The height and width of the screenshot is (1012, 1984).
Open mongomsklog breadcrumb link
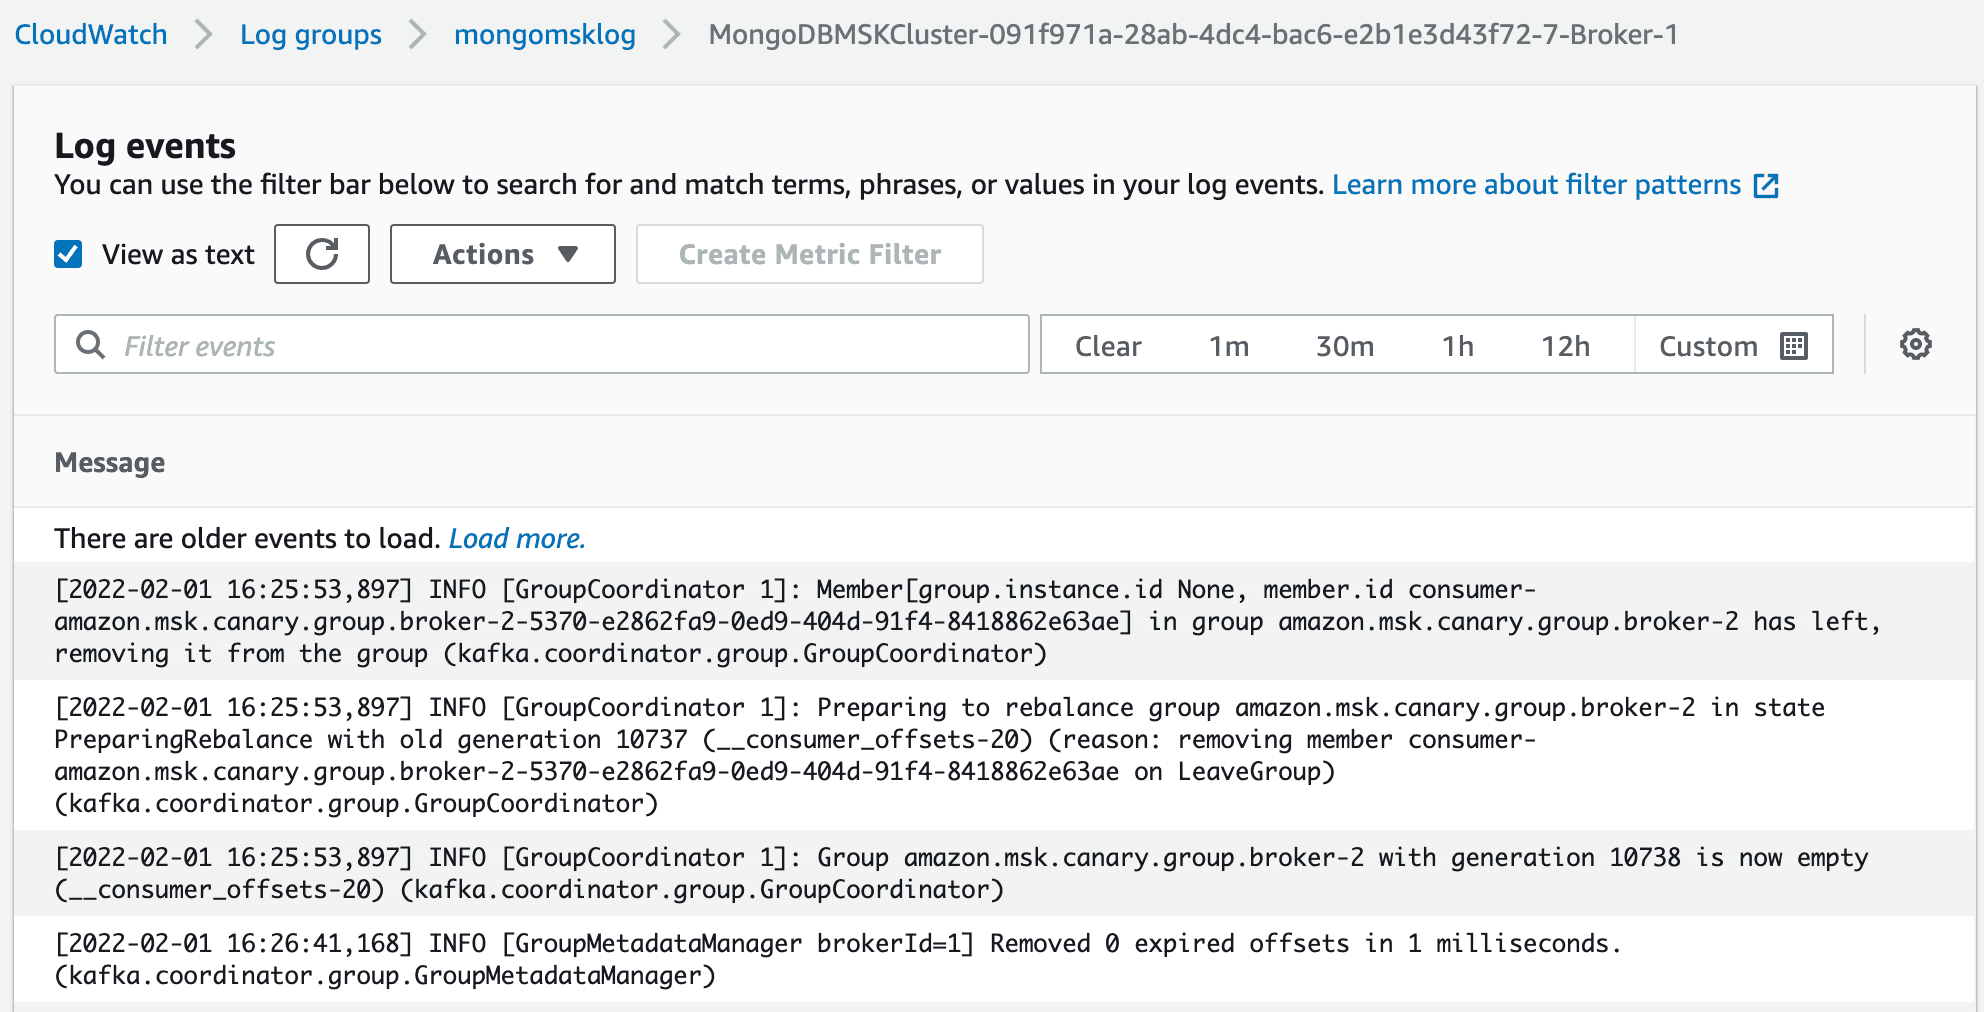(x=545, y=34)
